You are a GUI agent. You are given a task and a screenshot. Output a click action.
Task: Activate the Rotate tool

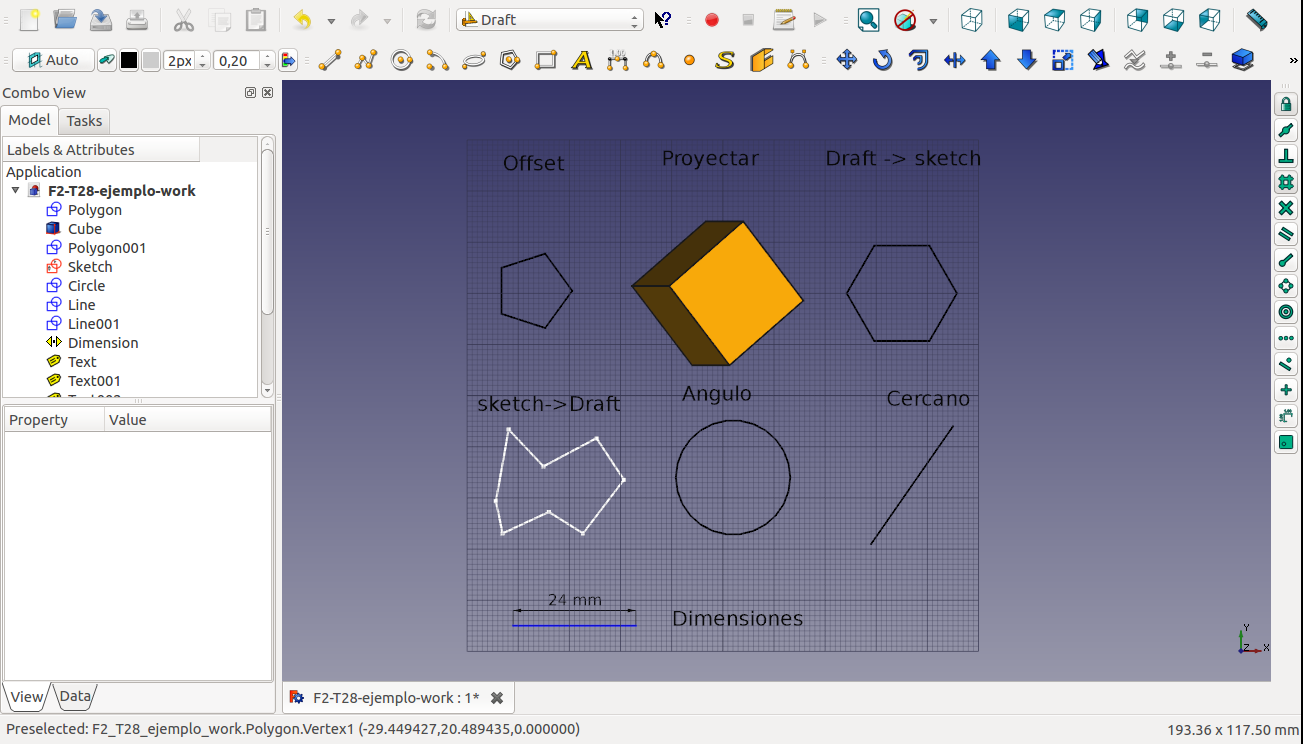pyautogui.click(x=883, y=61)
